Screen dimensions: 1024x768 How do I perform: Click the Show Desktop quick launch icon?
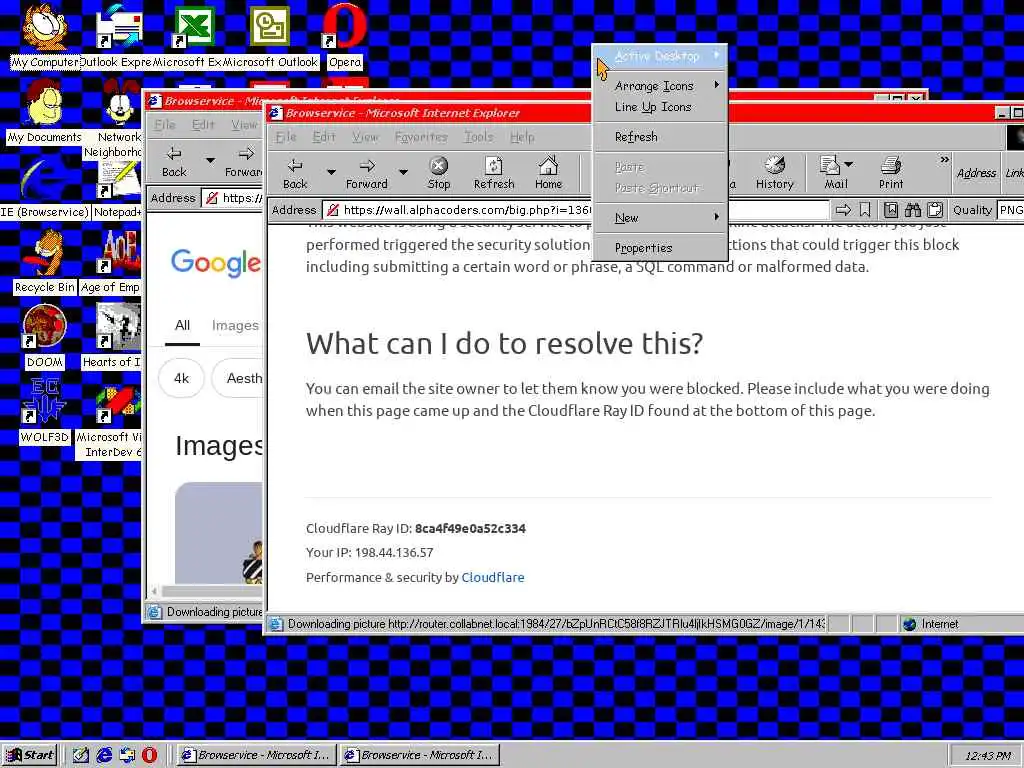pos(81,755)
